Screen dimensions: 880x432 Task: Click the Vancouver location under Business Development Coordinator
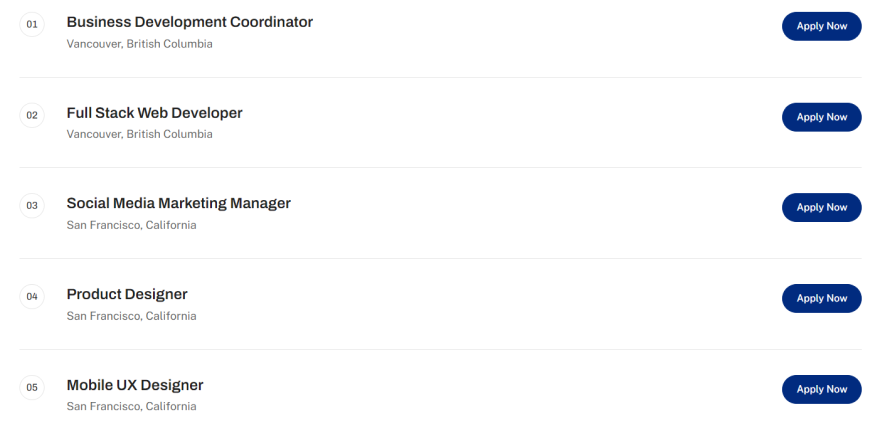139,44
